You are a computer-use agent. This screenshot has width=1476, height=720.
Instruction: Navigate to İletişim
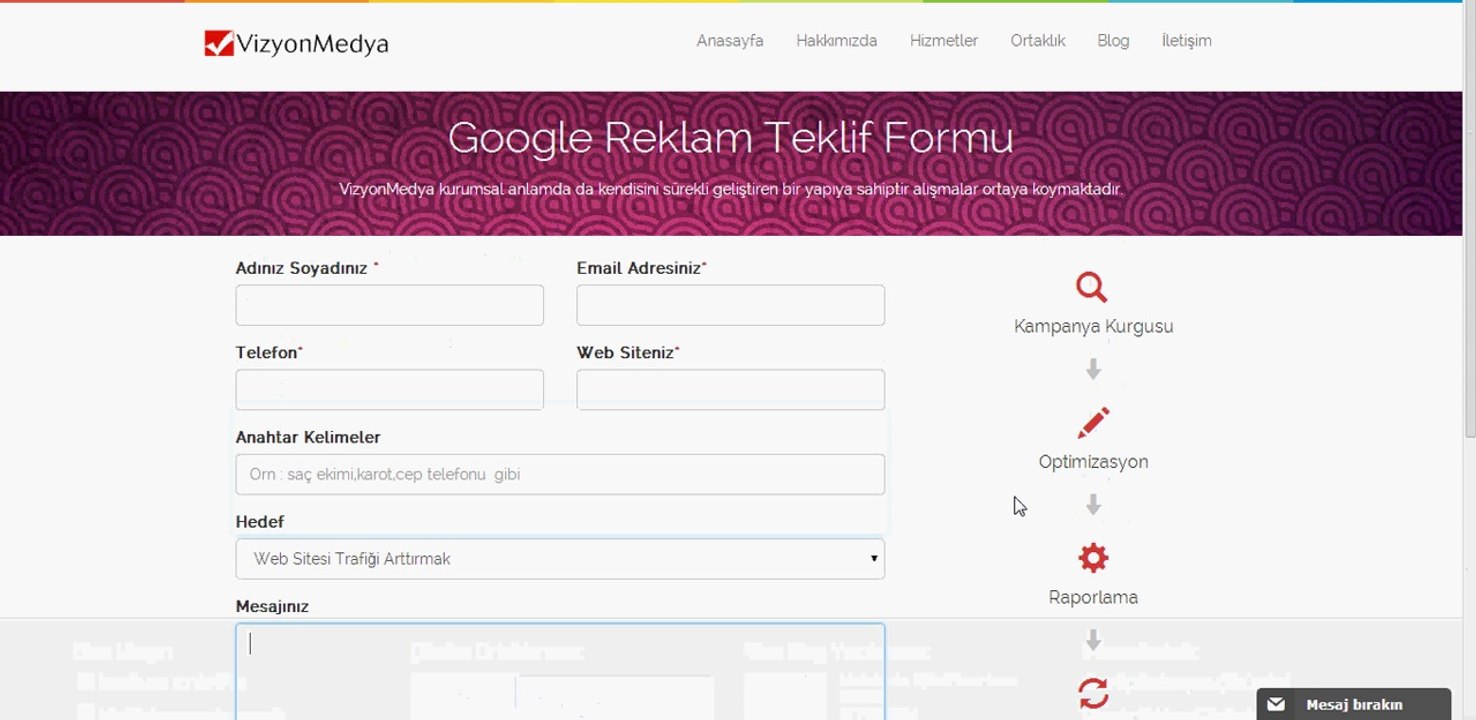(x=1186, y=41)
